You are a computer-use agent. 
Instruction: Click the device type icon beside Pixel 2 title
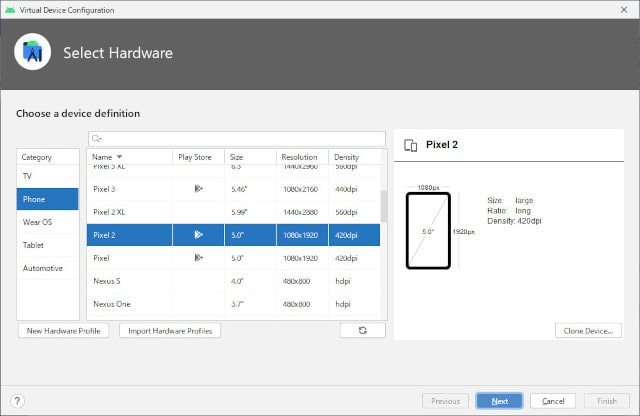pyautogui.click(x=410, y=145)
